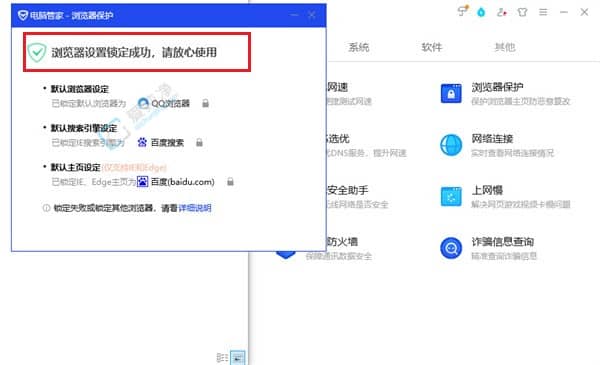Switch to the 软件 tab in main window

pyautogui.click(x=432, y=47)
